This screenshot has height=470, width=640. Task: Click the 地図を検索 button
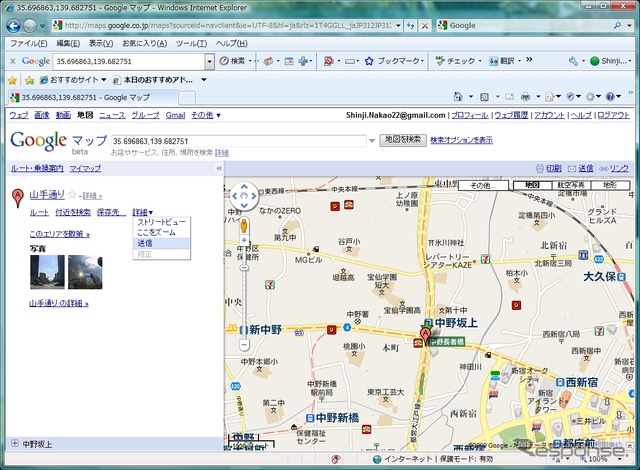403,140
